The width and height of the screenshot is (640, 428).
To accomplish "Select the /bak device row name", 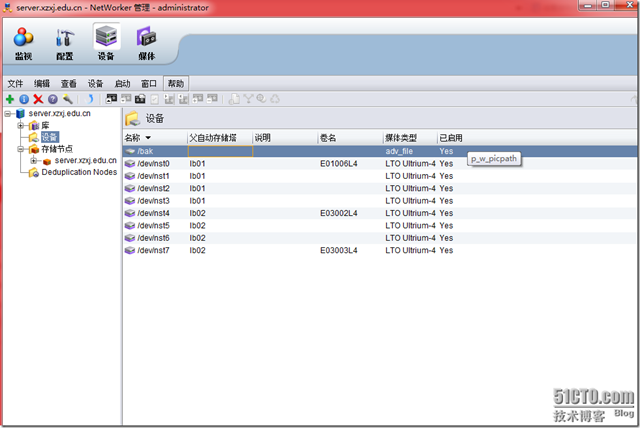I will point(145,151).
